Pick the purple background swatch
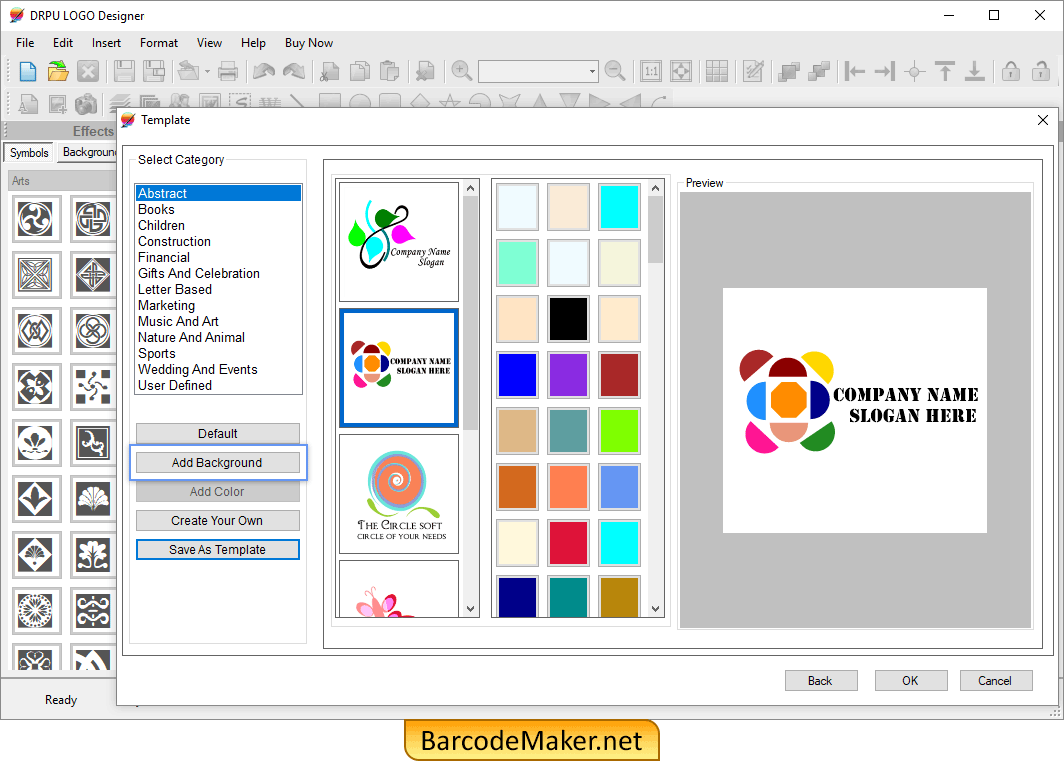 click(568, 375)
